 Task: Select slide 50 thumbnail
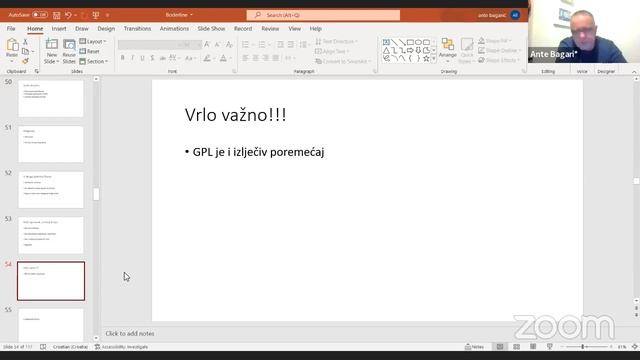51,98
